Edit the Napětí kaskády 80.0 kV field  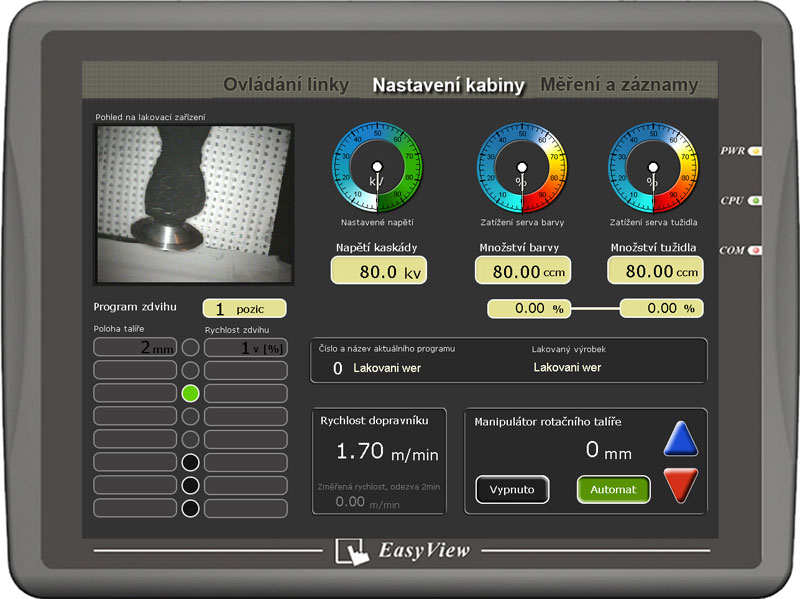click(x=379, y=271)
